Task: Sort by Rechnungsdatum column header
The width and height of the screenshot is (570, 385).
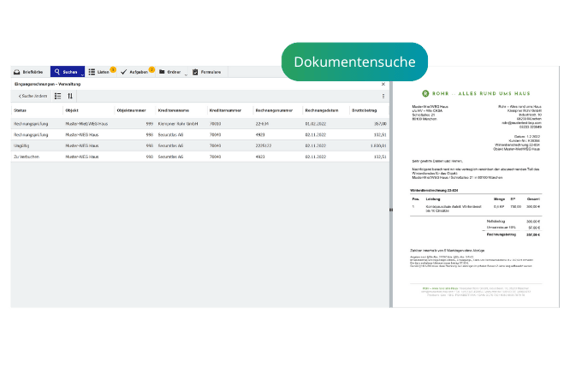Action: tap(321, 110)
